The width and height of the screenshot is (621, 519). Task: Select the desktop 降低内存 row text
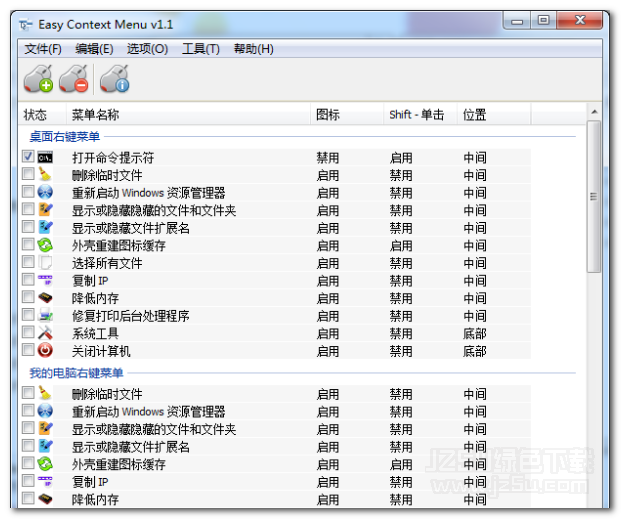(95, 298)
